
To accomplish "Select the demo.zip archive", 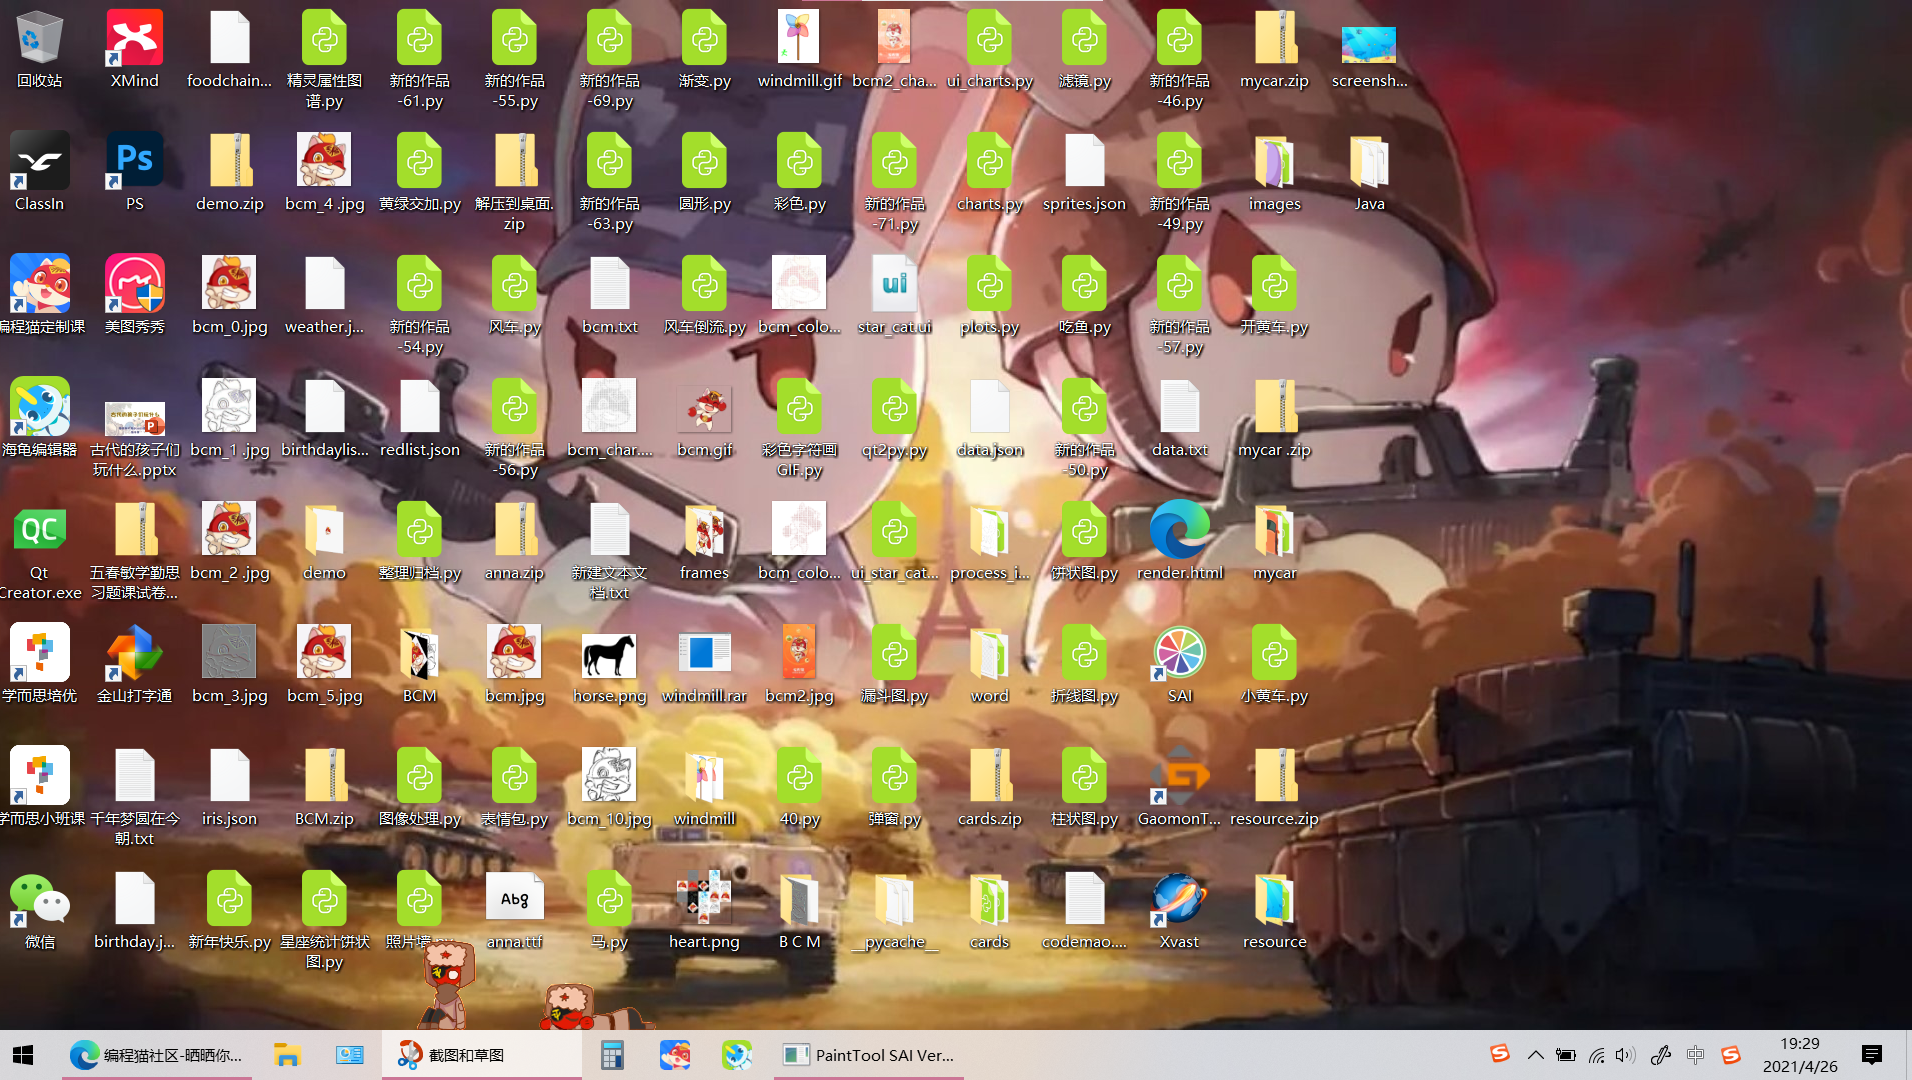I will [x=230, y=171].
